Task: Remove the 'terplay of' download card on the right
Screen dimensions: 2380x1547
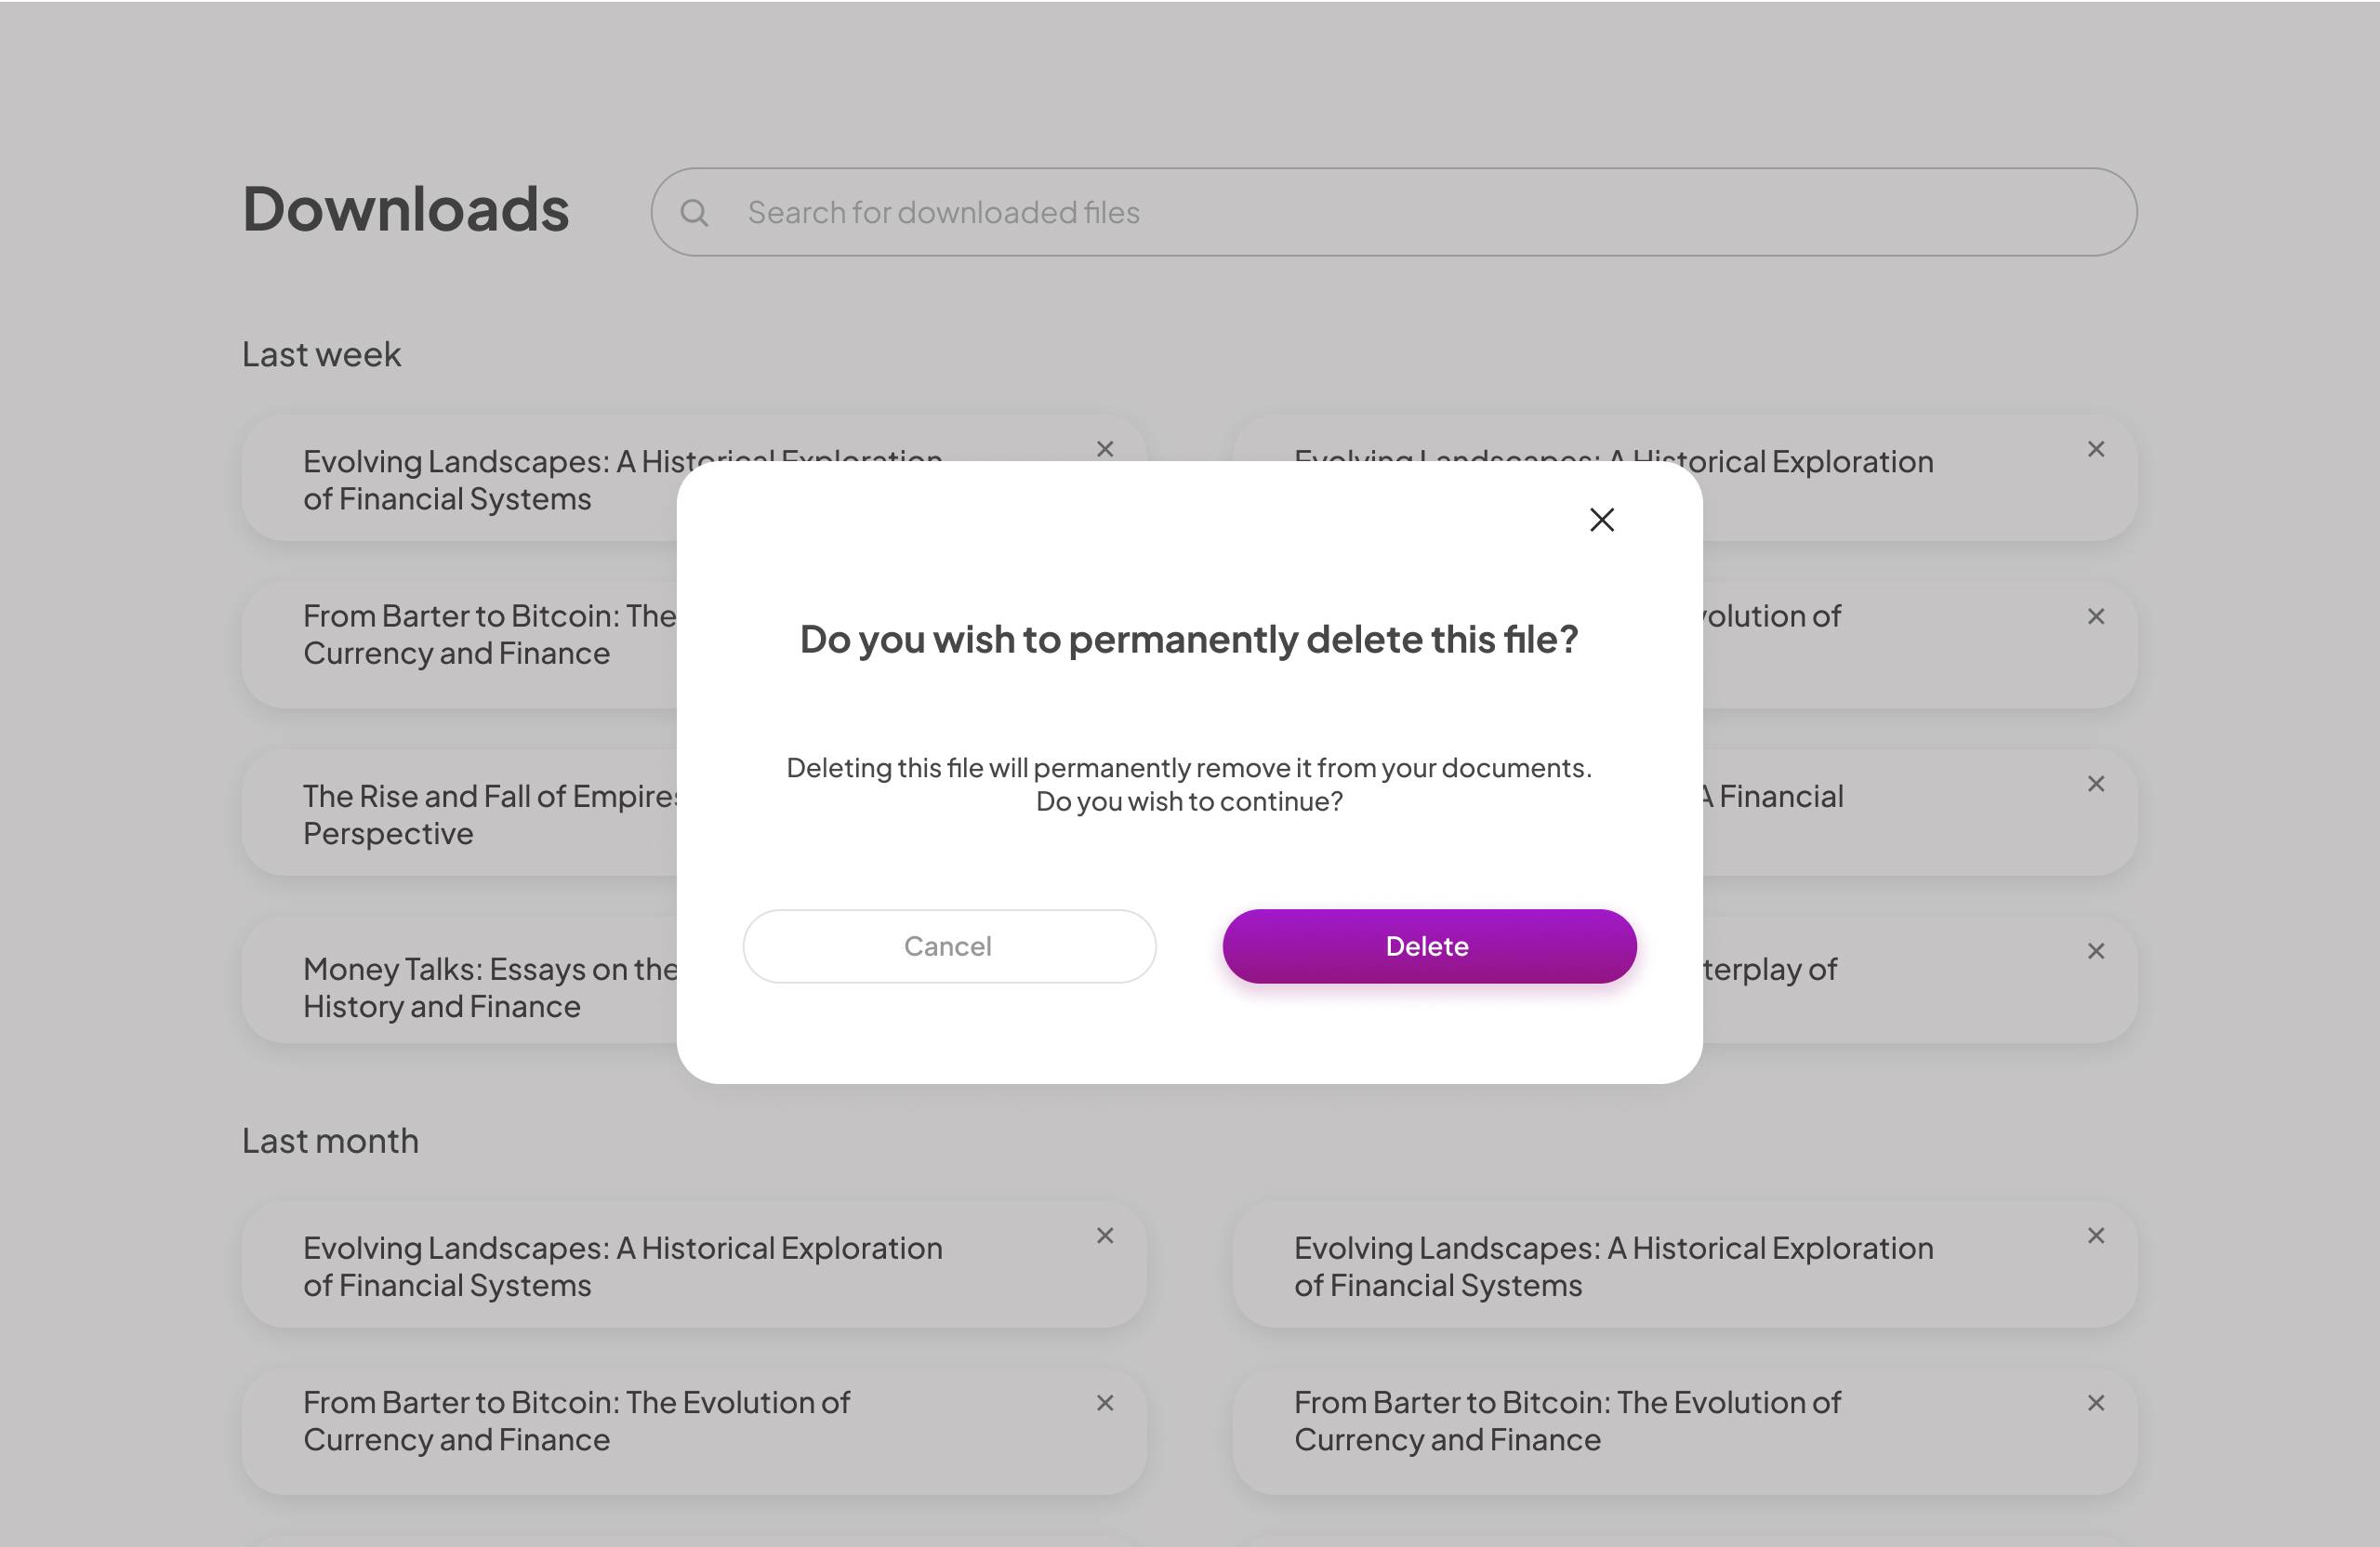Action: [2097, 951]
